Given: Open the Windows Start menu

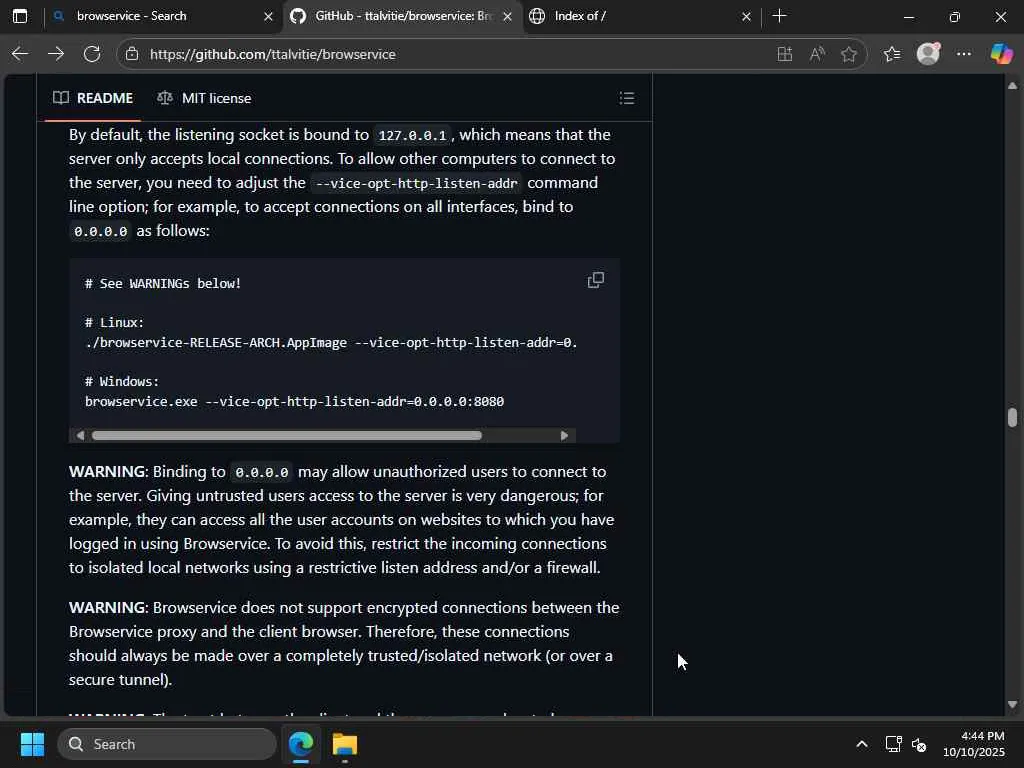Looking at the screenshot, I should point(32,744).
